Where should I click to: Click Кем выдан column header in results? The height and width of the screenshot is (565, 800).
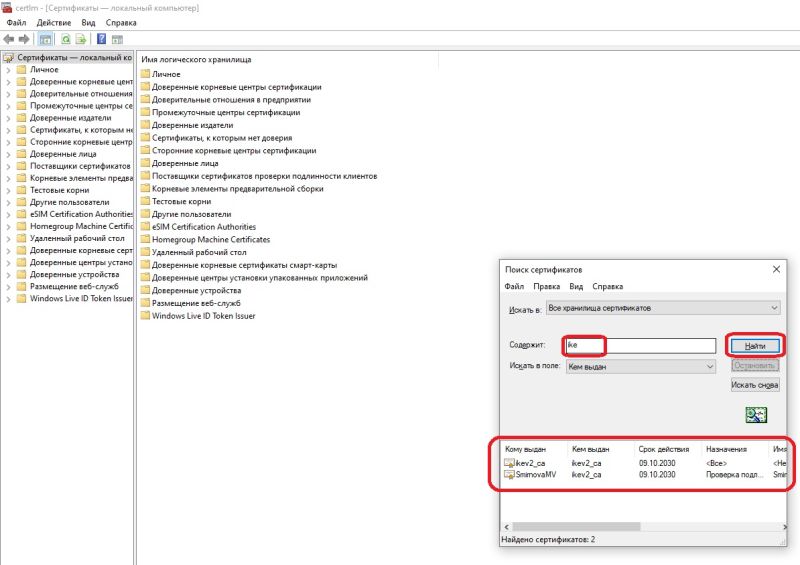[x=601, y=449]
